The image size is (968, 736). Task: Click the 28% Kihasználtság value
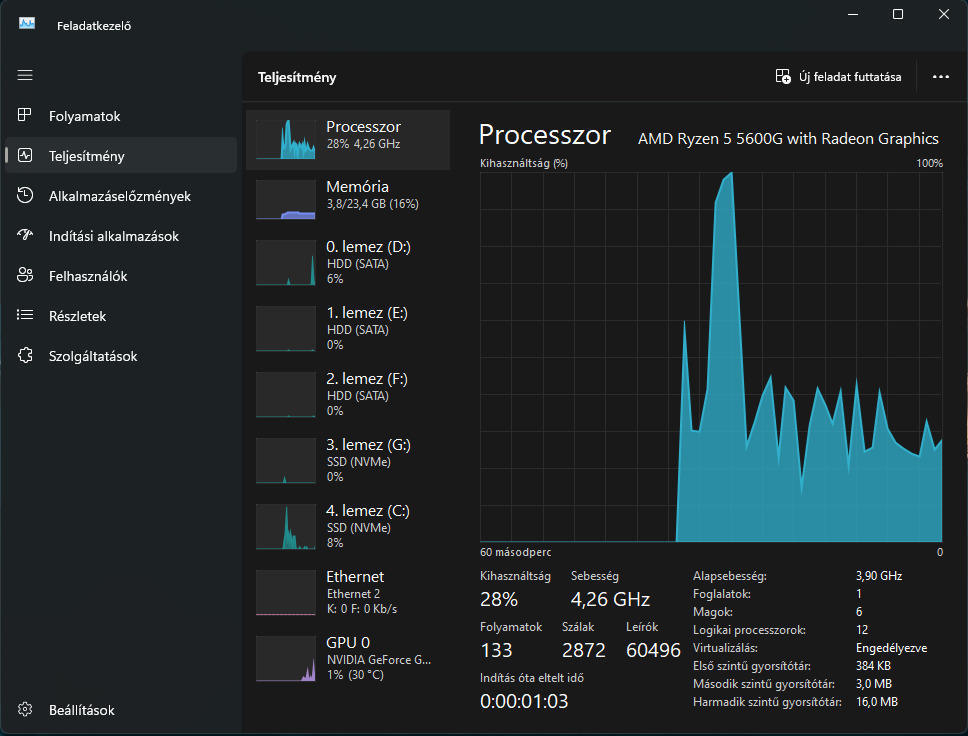pyautogui.click(x=499, y=599)
